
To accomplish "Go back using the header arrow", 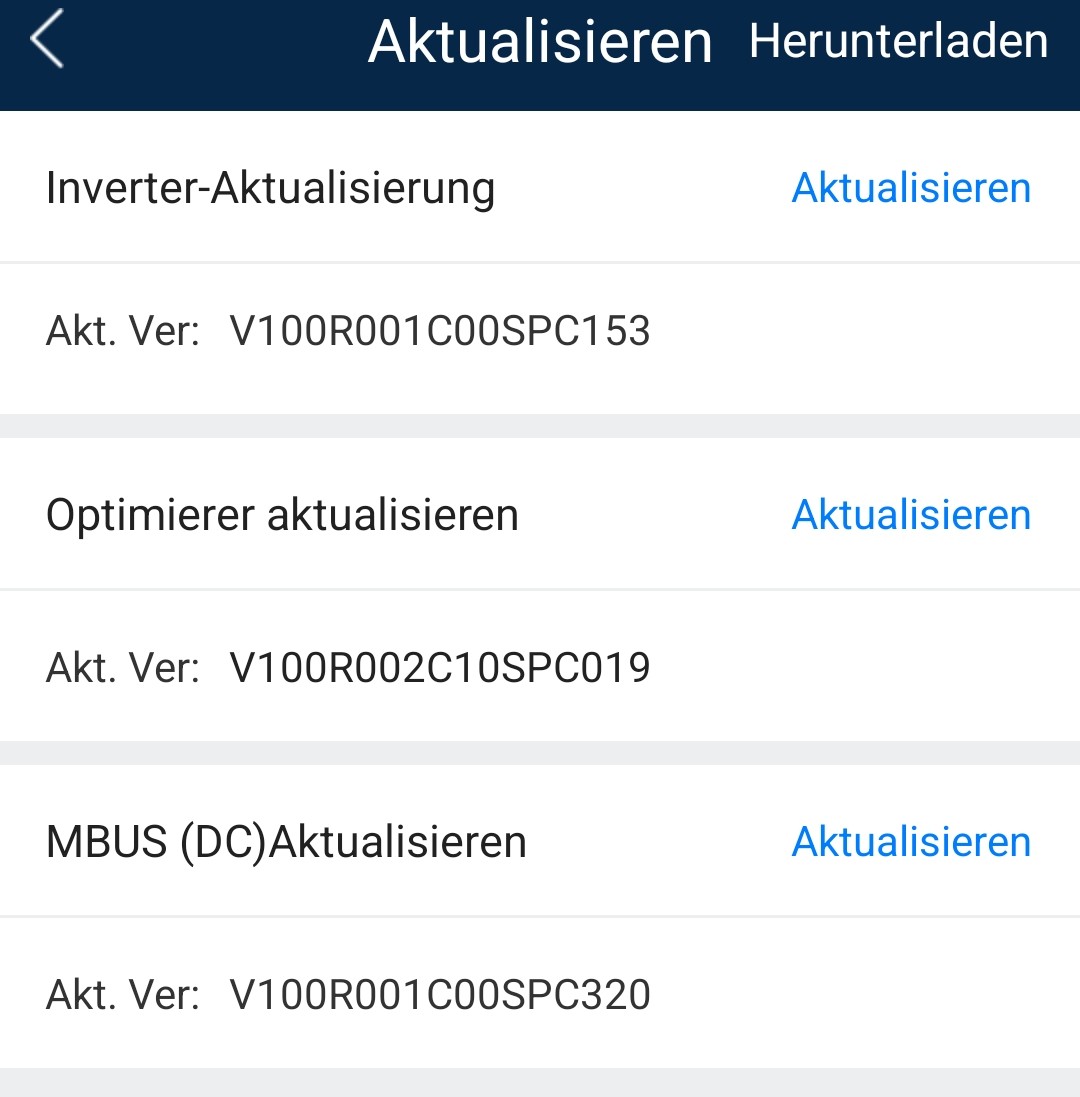I will click(x=47, y=38).
